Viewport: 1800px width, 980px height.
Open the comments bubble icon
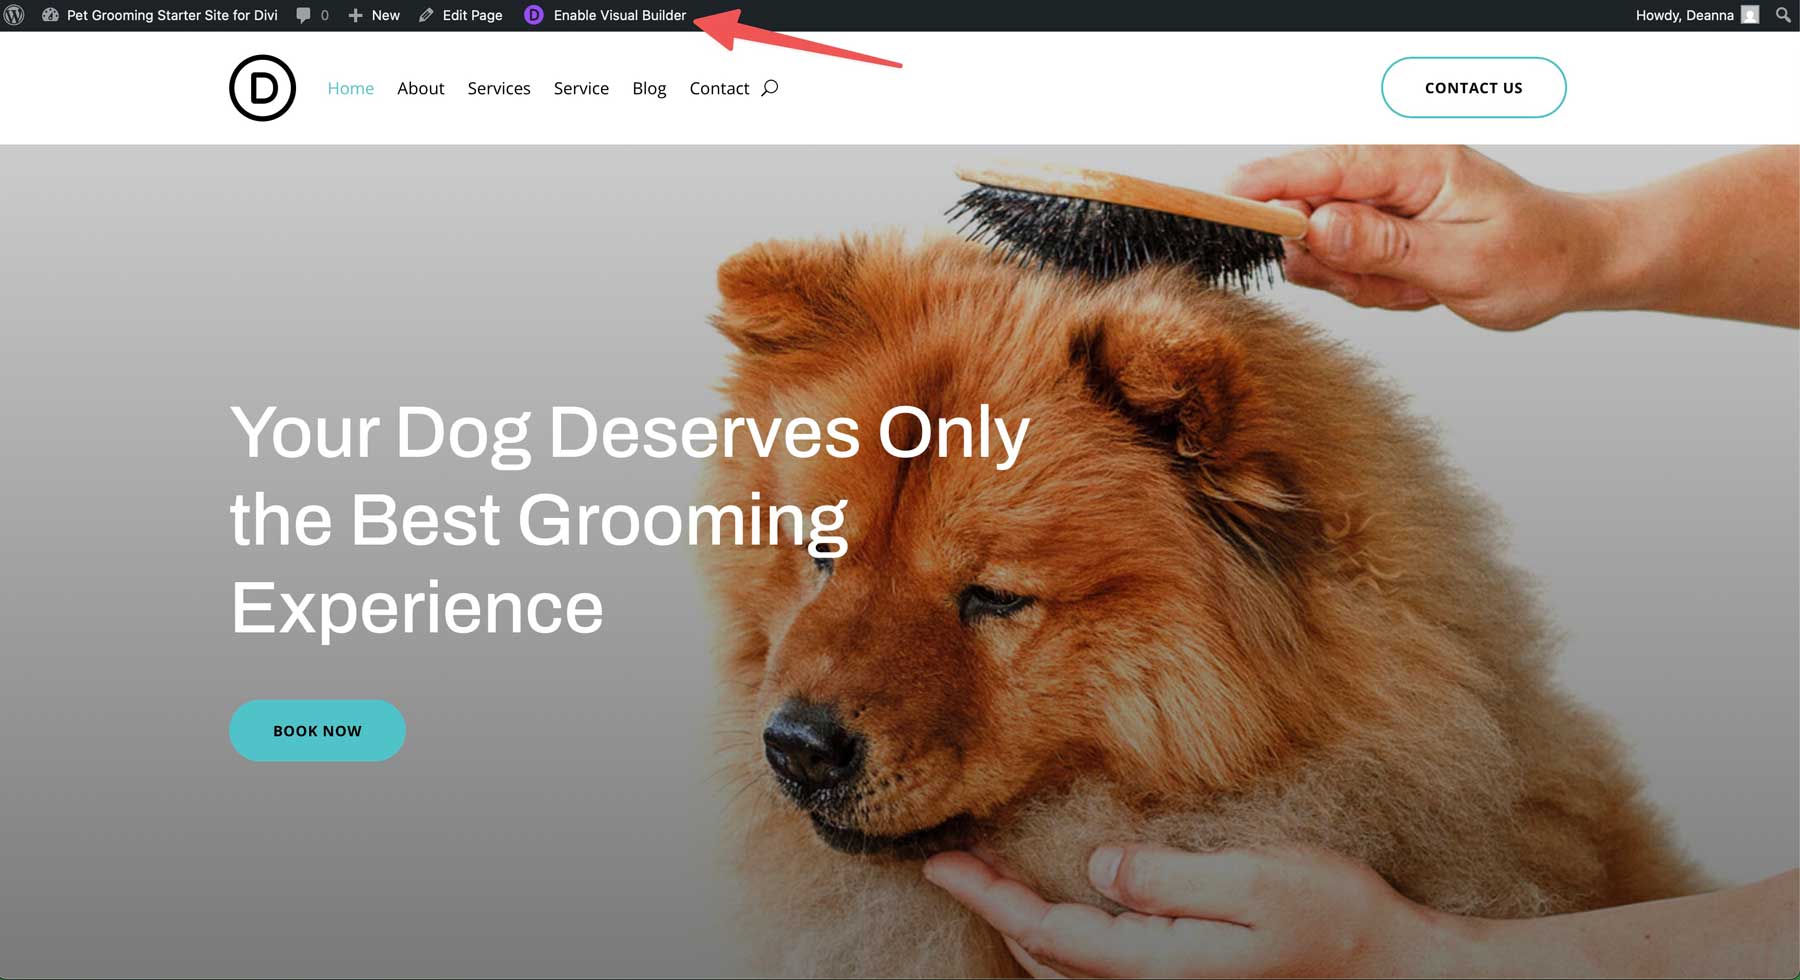301,15
